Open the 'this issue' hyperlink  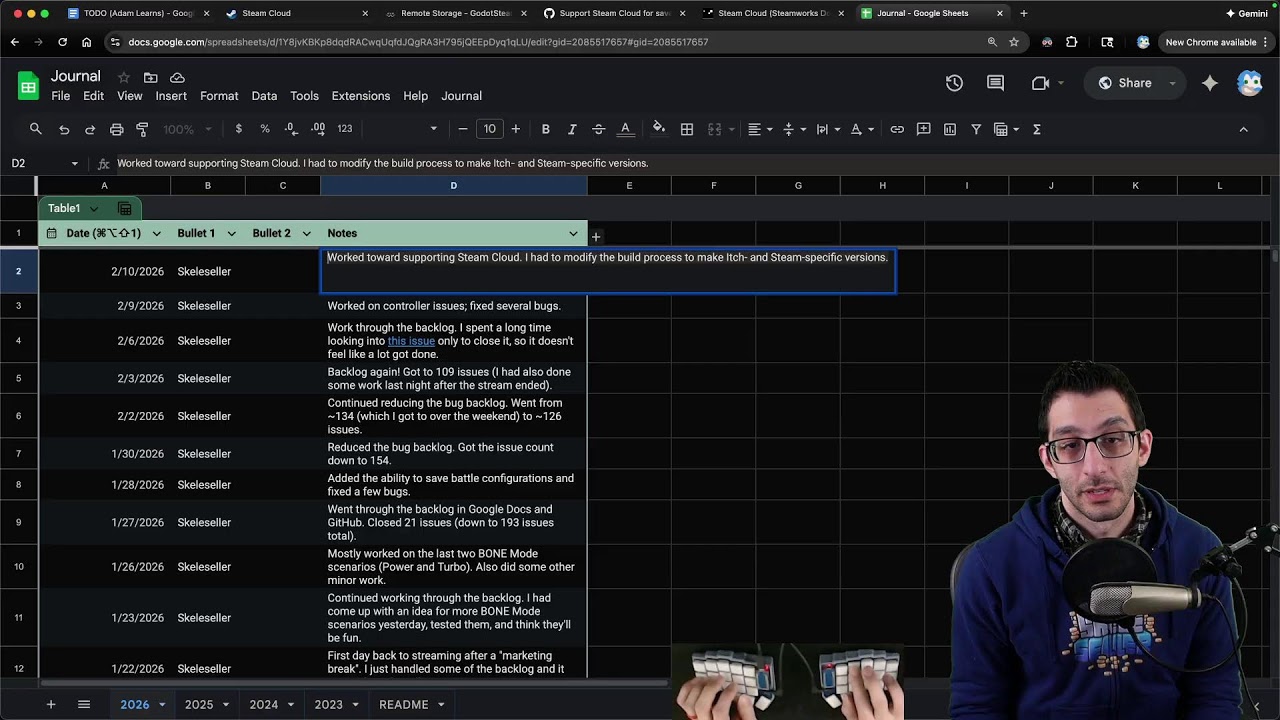pyautogui.click(x=411, y=341)
